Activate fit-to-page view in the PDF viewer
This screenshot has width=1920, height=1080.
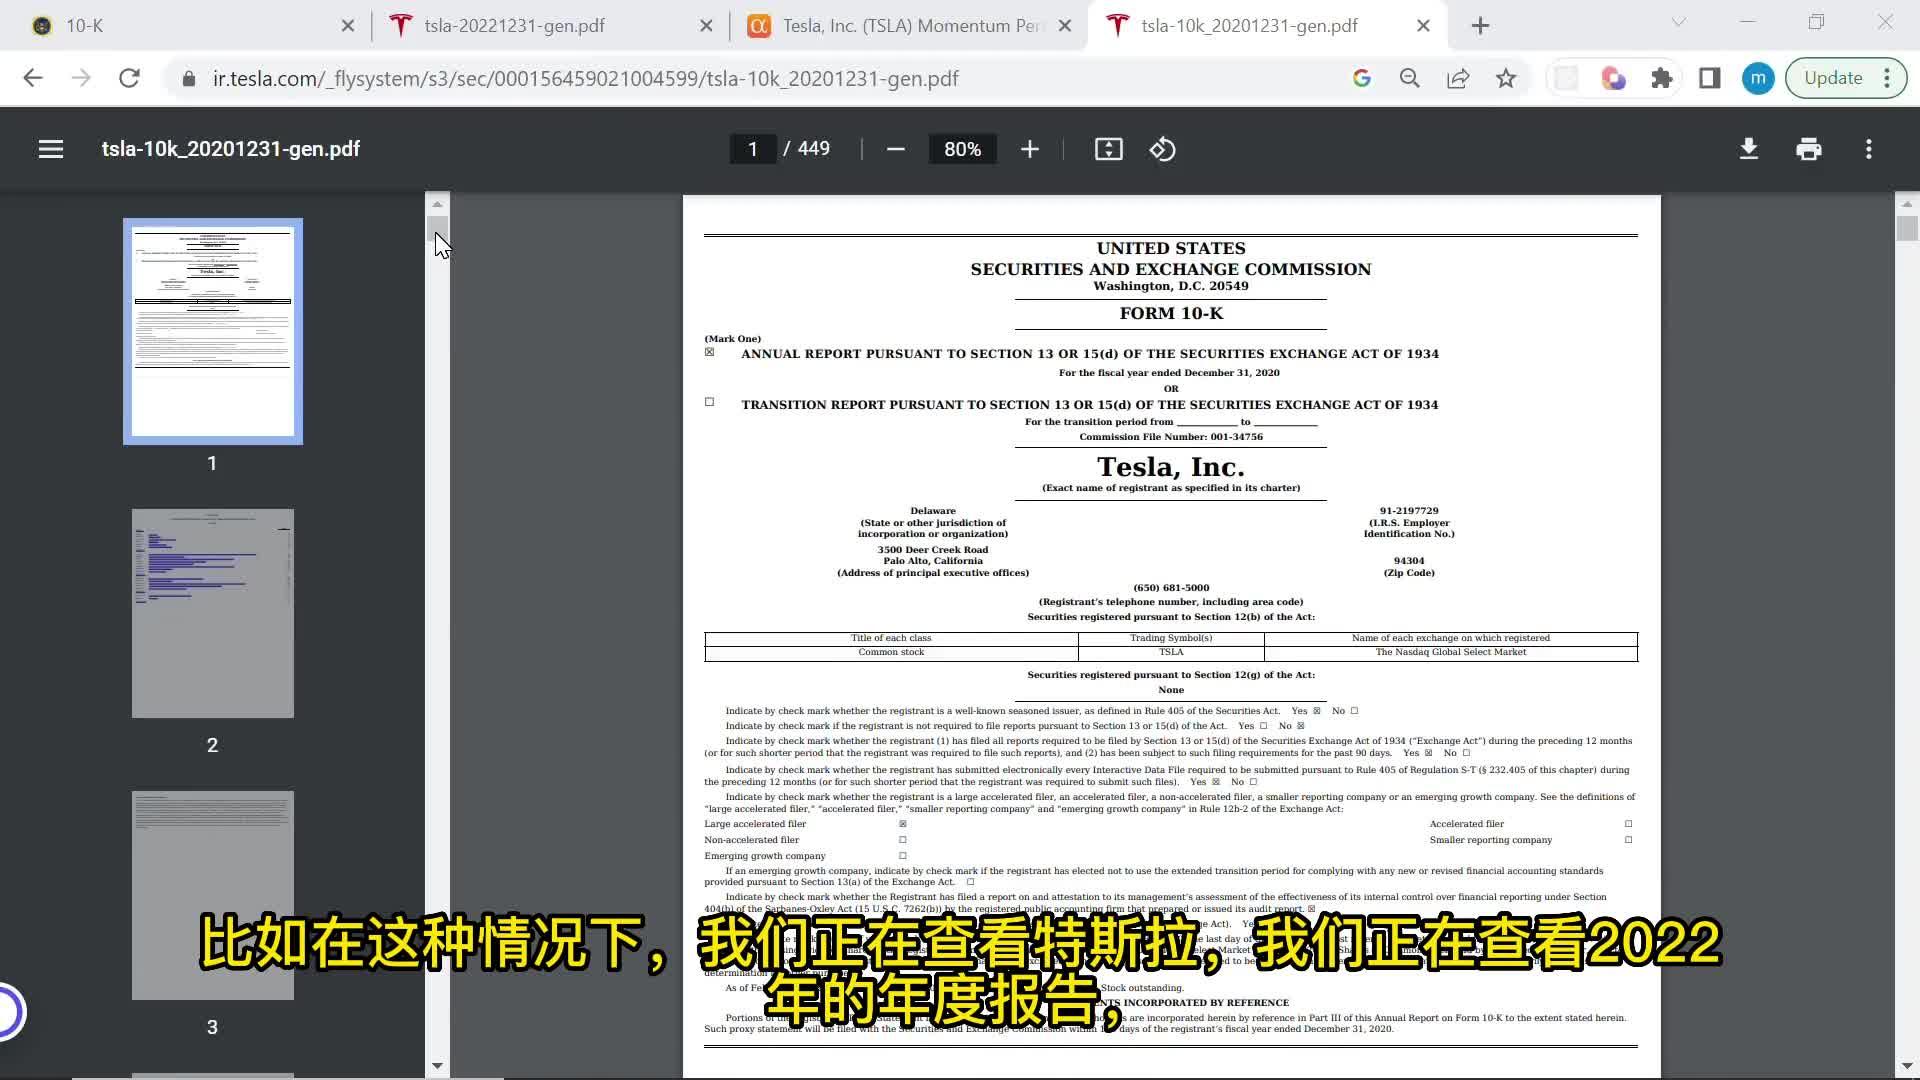pos(1108,148)
